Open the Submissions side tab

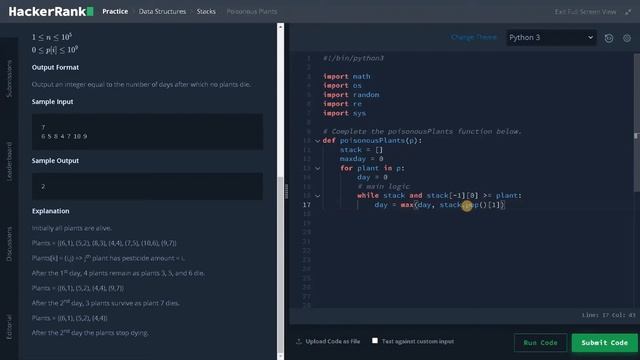pyautogui.click(x=9, y=78)
